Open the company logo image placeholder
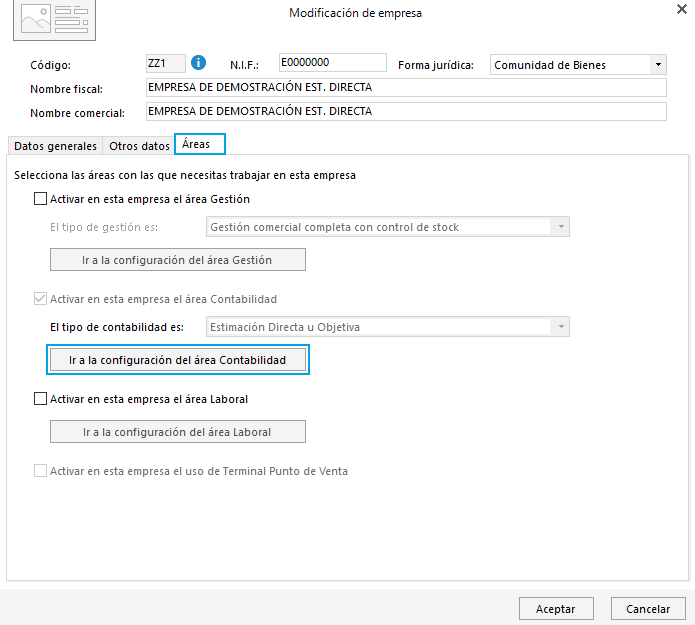The width and height of the screenshot is (695, 625). tap(55, 20)
